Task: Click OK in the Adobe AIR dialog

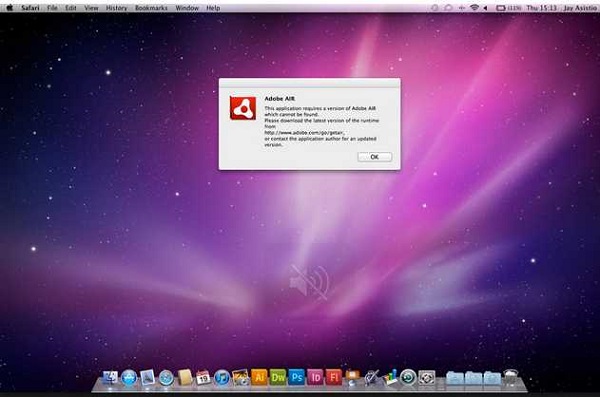Action: 375,157
